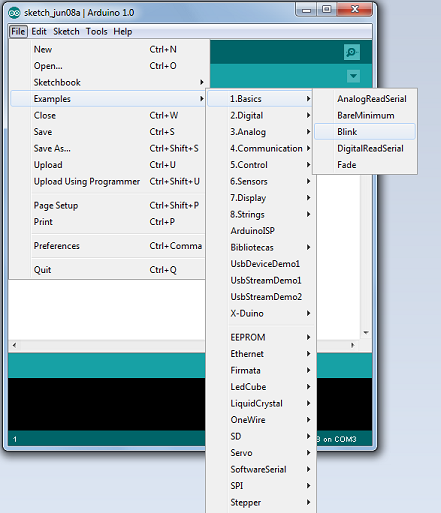Click horizontal scrollbar right arrow
The height and width of the screenshot is (513, 441).
pos(353,345)
